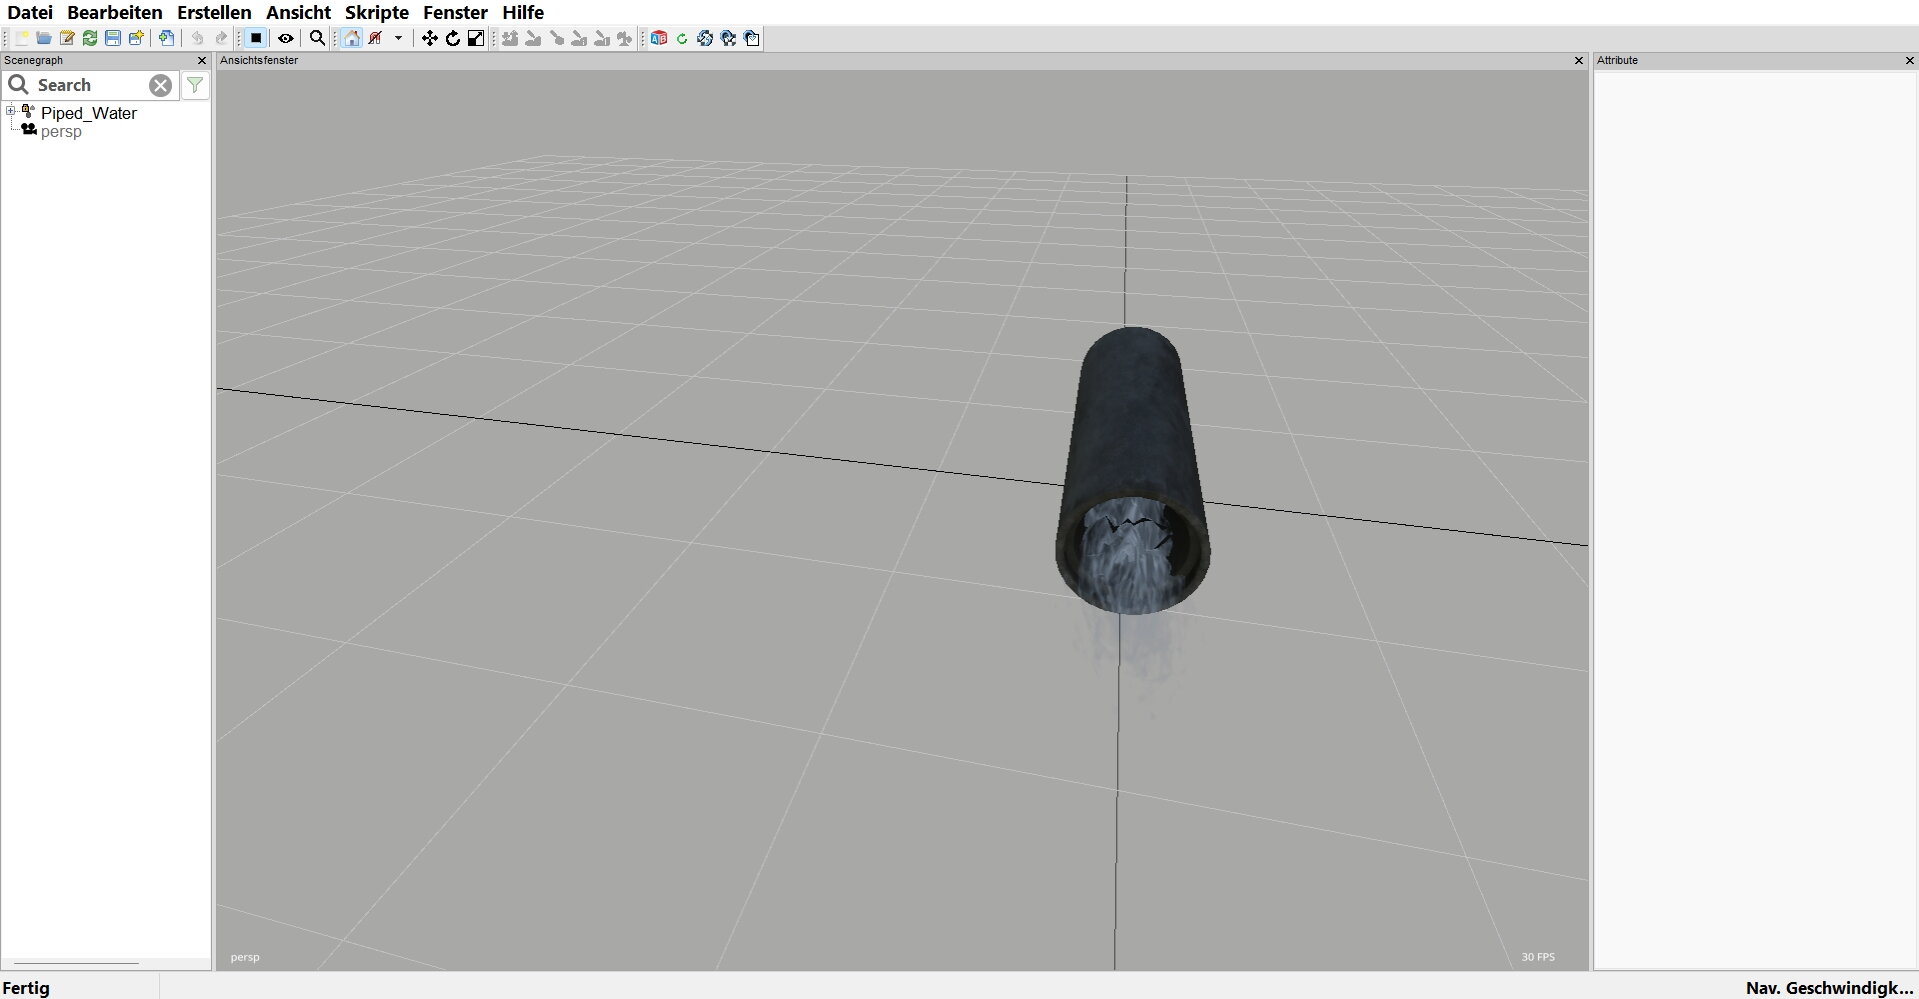Select the rotate tool
The image size is (1919, 999).
pos(453,38)
